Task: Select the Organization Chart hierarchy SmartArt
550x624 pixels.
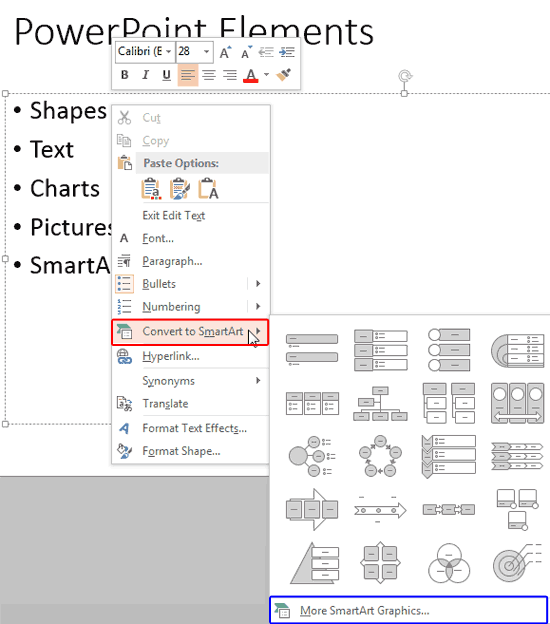Action: [381, 403]
